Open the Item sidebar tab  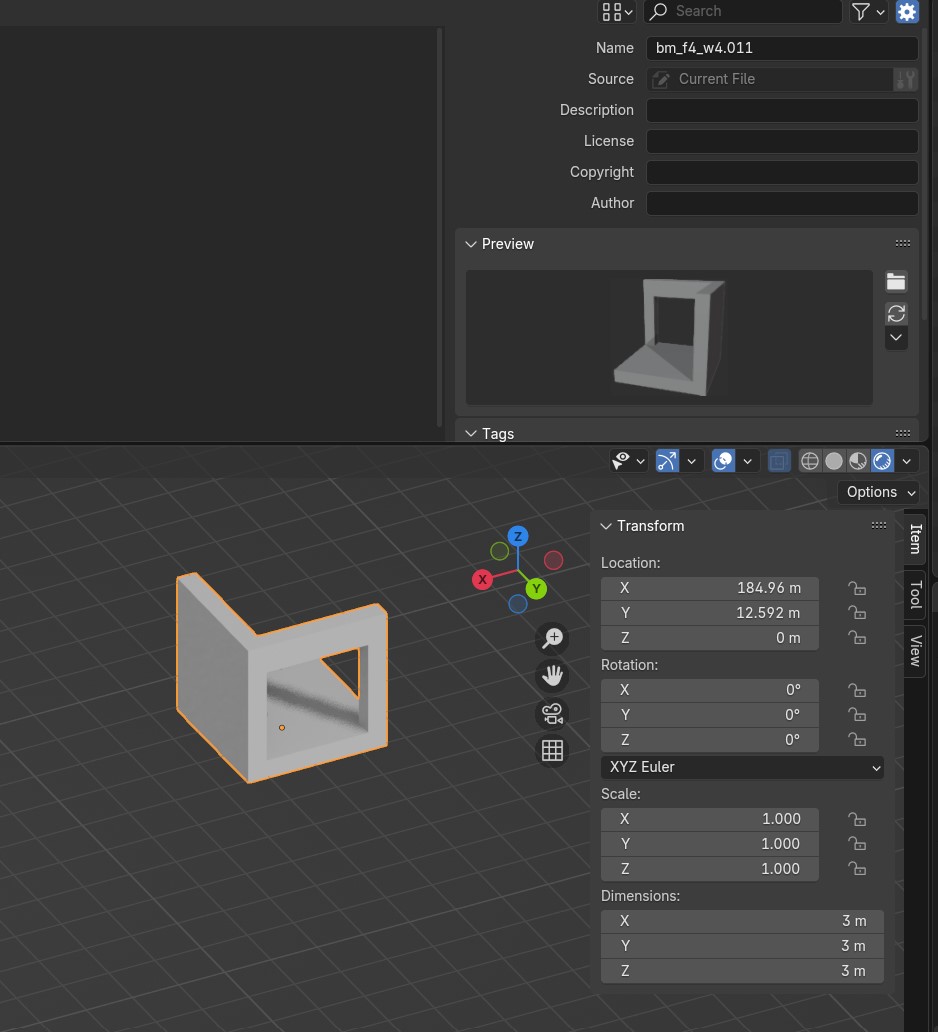[x=915, y=539]
